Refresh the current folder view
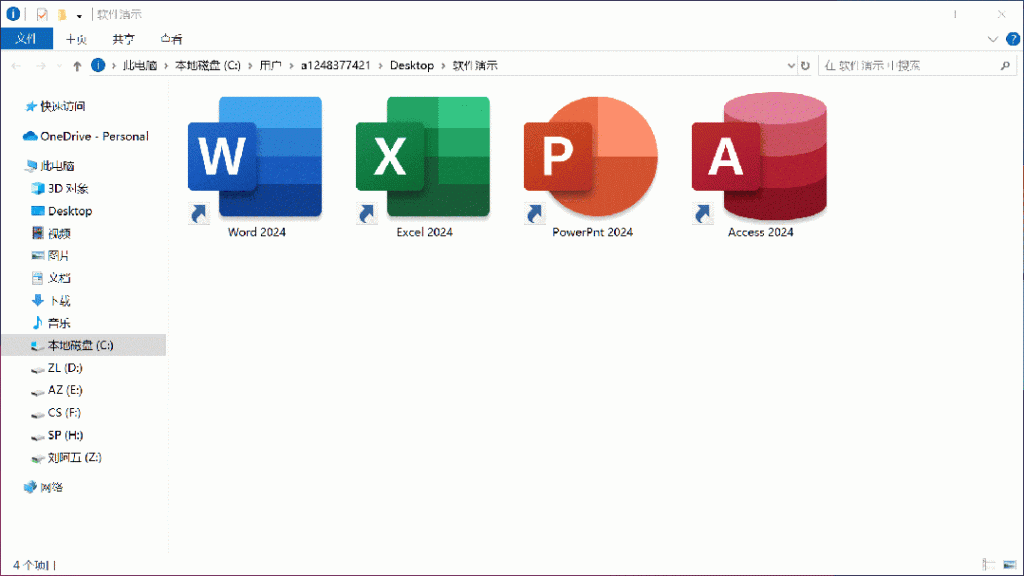 805,65
